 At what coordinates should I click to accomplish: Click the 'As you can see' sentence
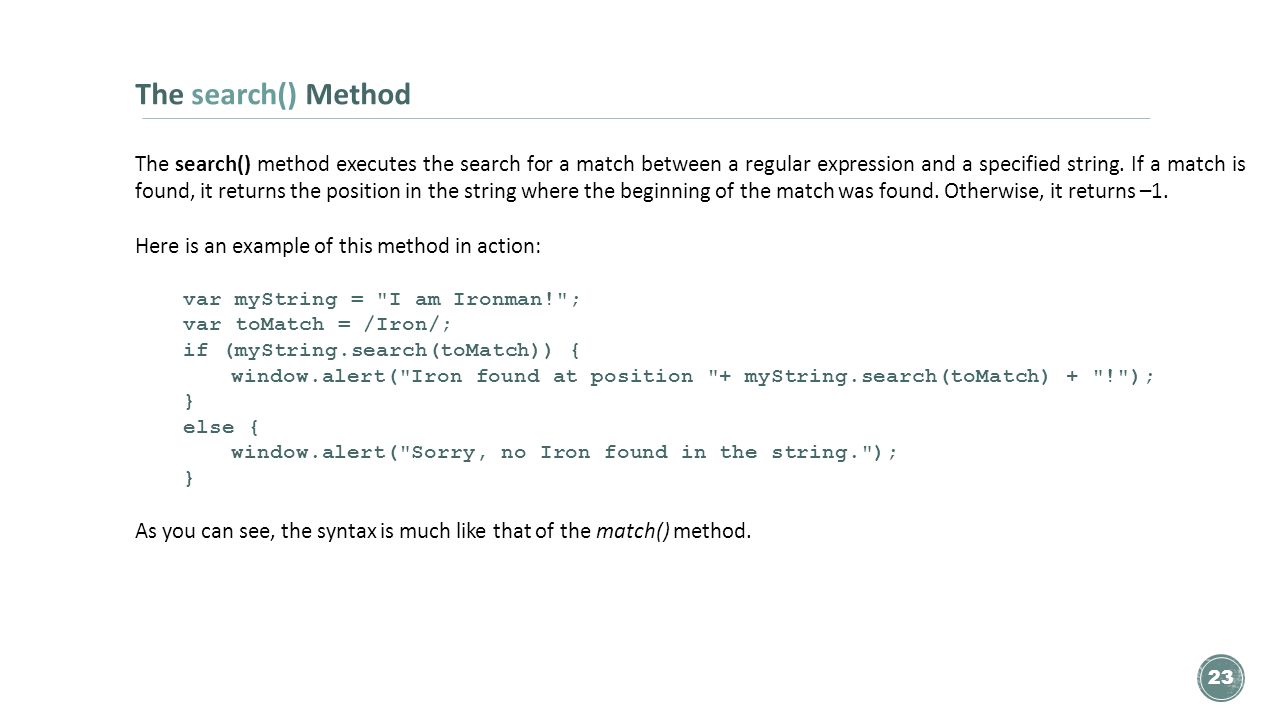pyautogui.click(x=443, y=531)
